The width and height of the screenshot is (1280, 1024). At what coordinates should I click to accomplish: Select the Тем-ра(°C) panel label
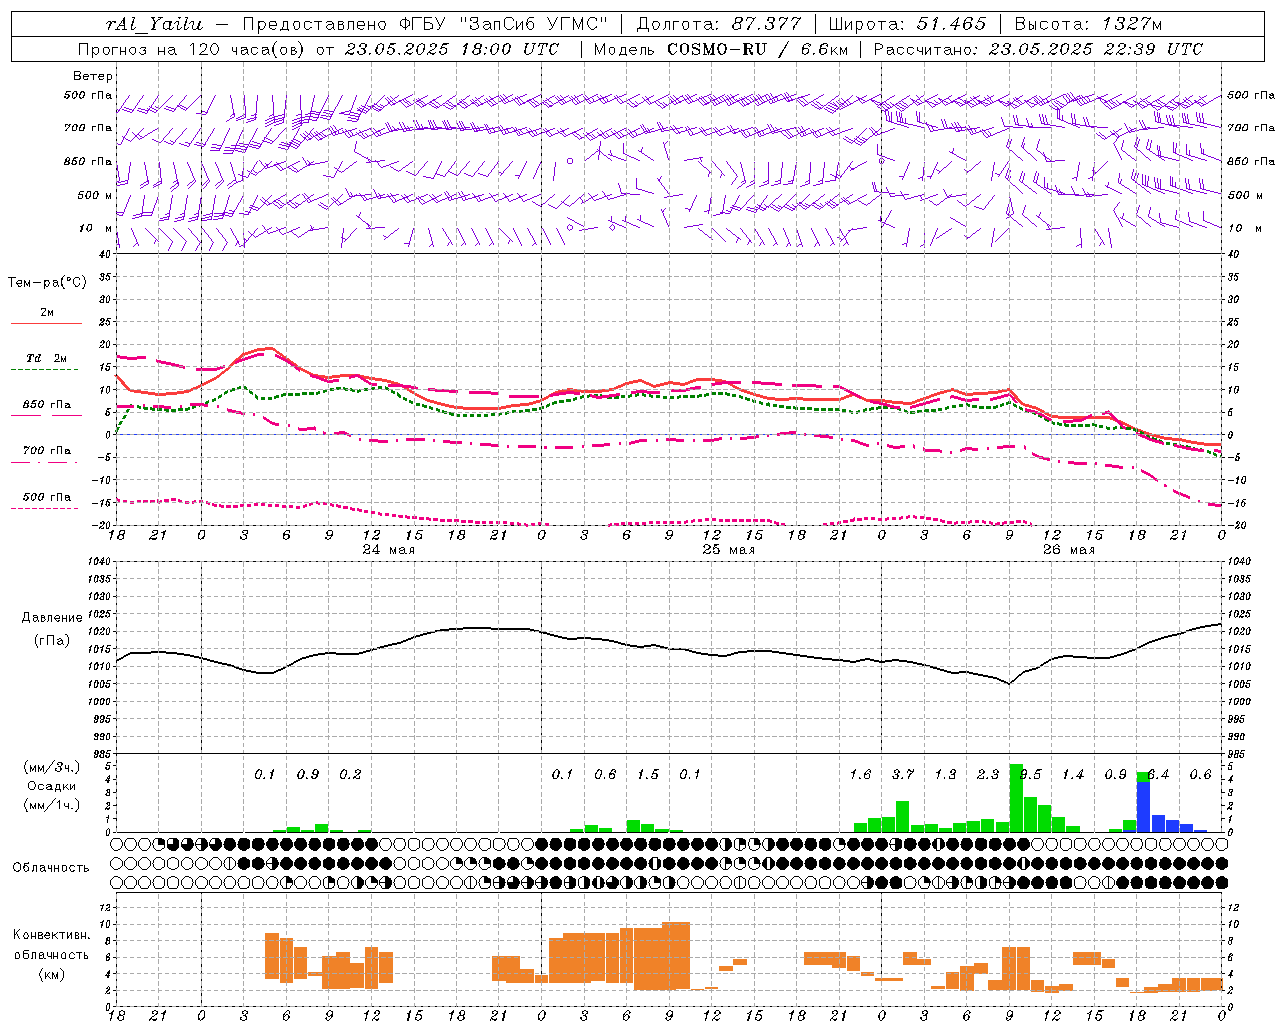click(x=47, y=283)
